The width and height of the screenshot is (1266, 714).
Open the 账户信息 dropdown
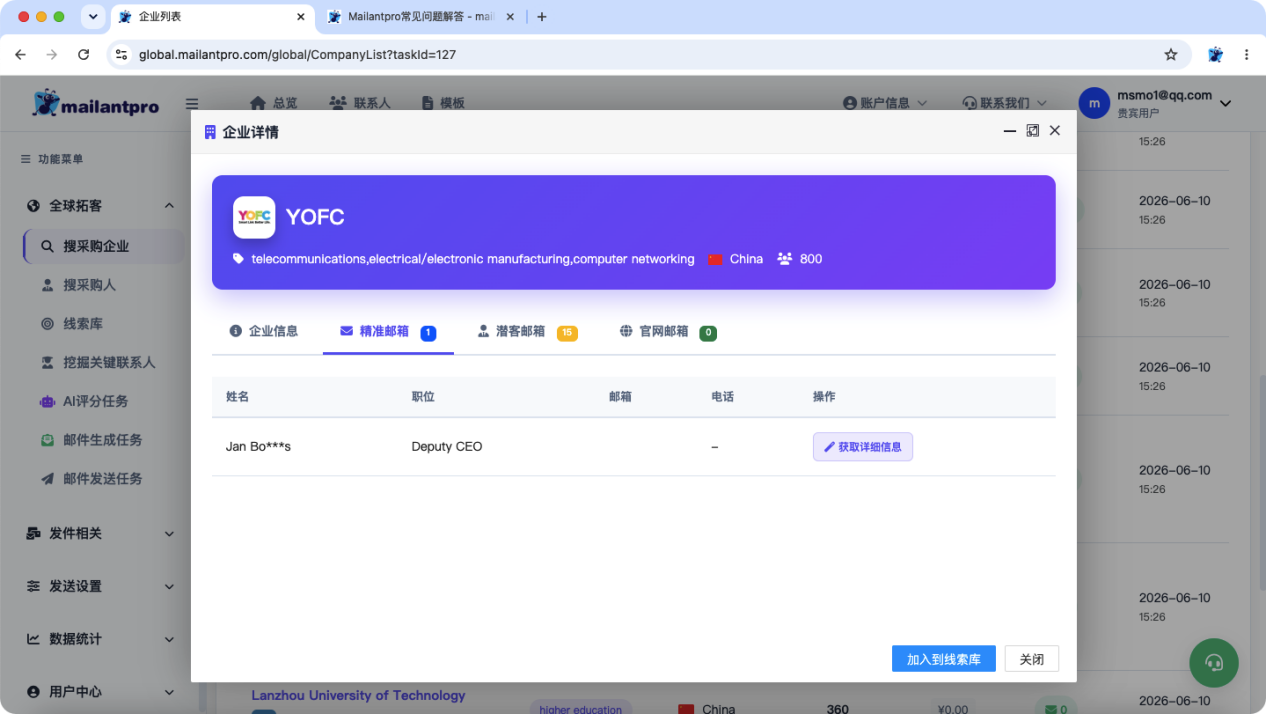coord(885,103)
